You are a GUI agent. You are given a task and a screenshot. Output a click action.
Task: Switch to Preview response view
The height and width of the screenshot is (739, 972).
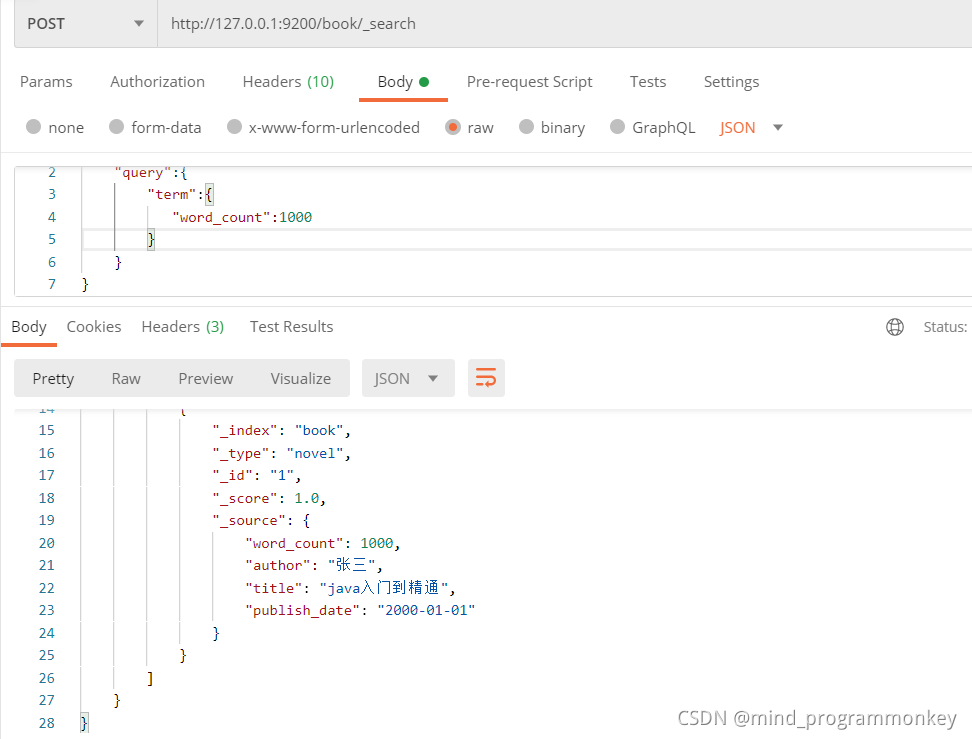click(206, 378)
